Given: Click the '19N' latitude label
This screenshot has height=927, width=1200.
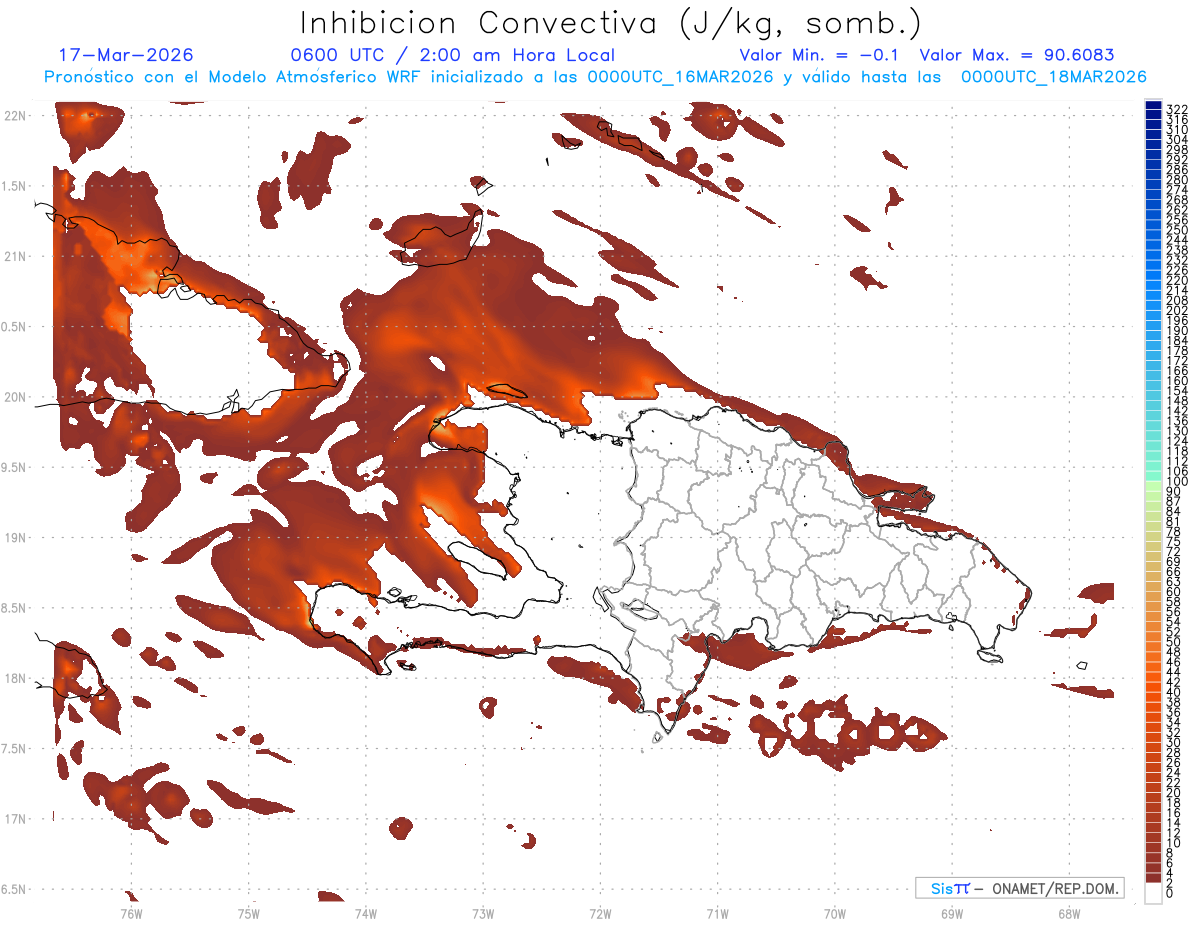Looking at the screenshot, I should coord(13,537).
